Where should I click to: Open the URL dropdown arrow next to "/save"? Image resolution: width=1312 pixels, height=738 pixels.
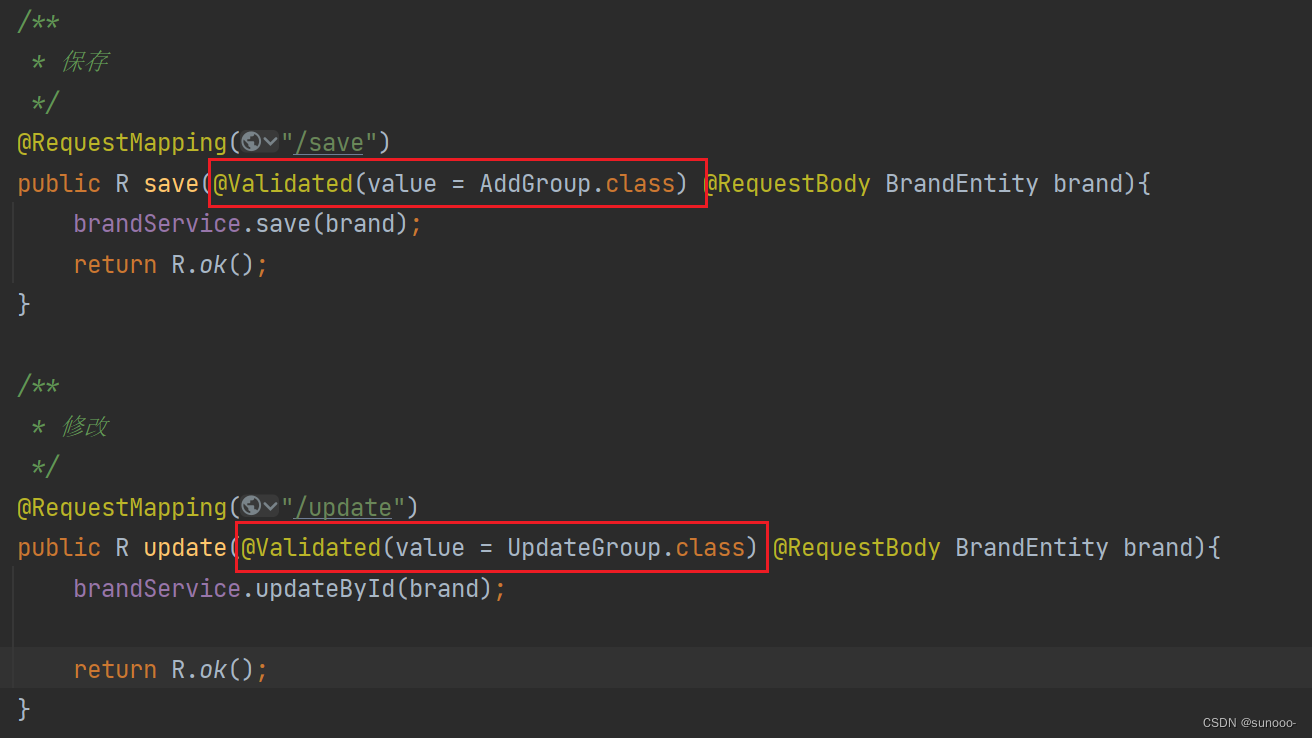[270, 142]
